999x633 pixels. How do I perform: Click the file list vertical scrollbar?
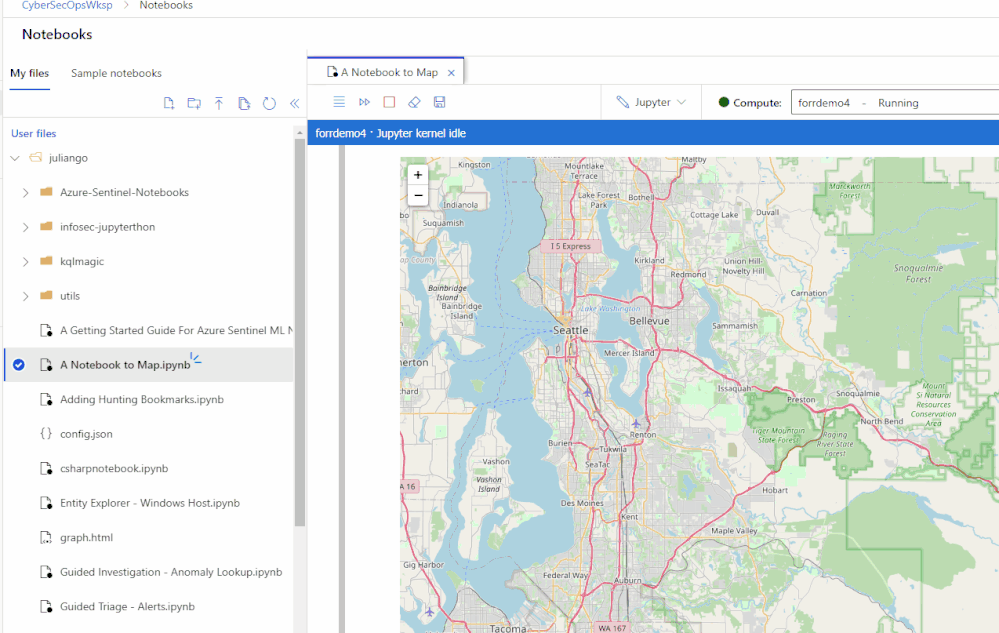click(300, 330)
